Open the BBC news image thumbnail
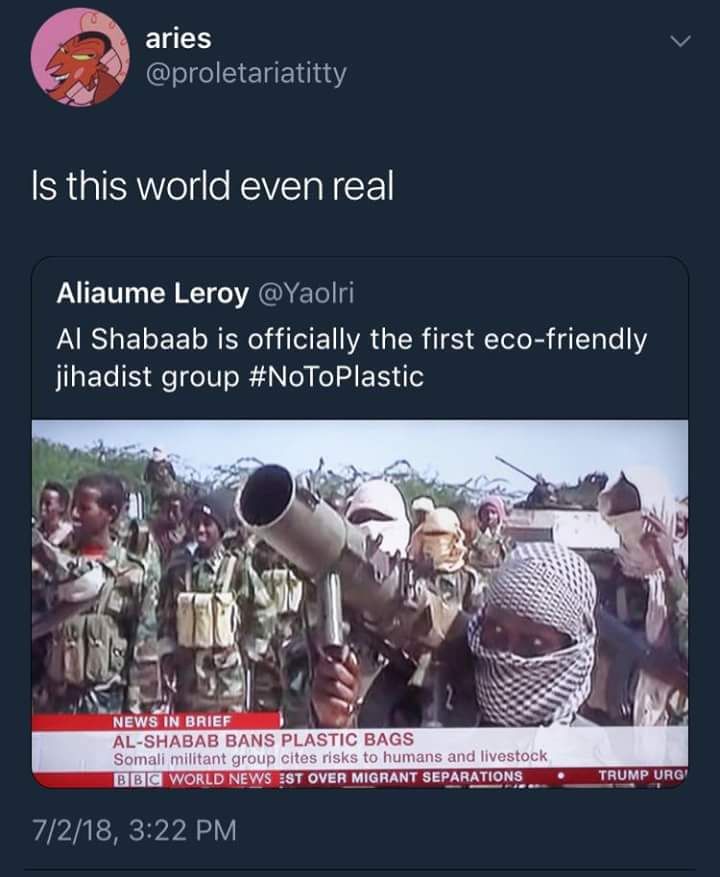Viewport: 720px width, 877px height. point(360,604)
